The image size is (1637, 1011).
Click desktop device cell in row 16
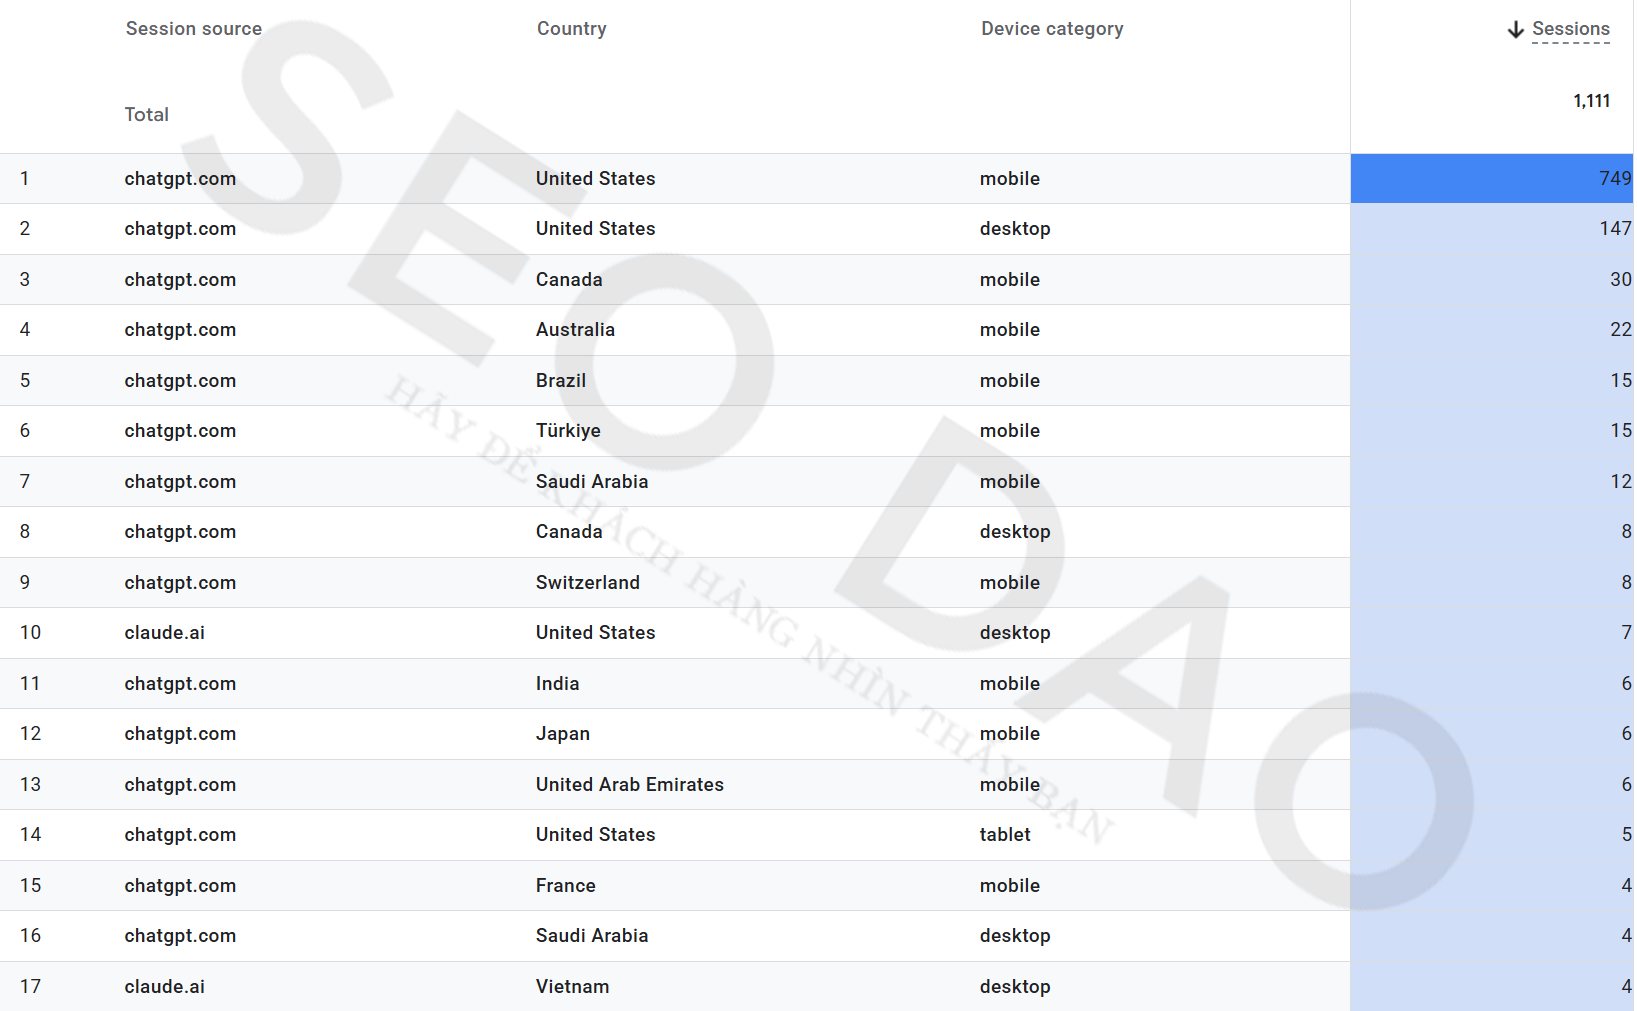(1015, 936)
